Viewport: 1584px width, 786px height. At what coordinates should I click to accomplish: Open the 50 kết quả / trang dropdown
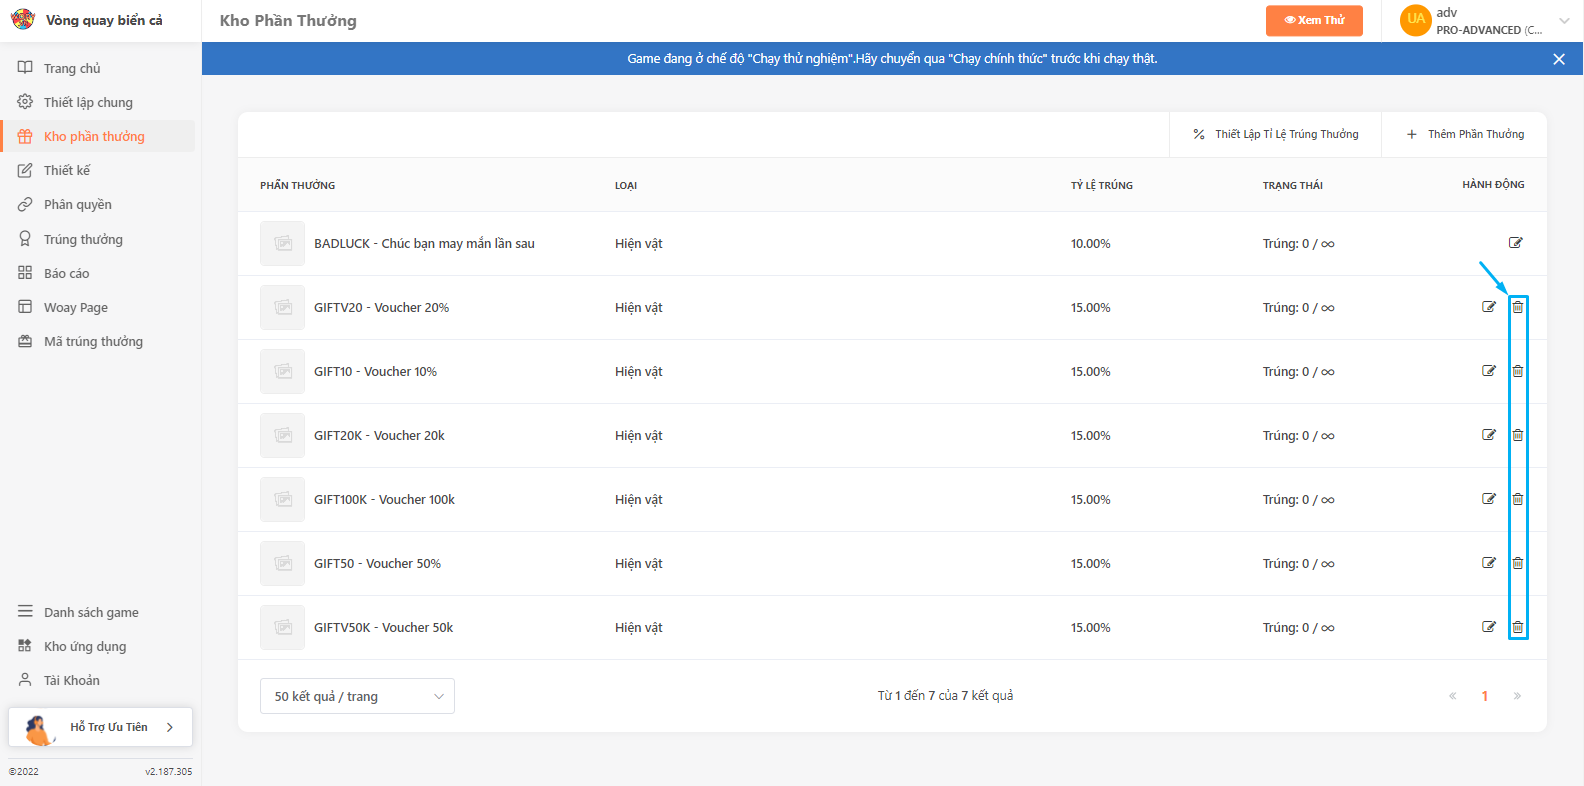tap(357, 696)
